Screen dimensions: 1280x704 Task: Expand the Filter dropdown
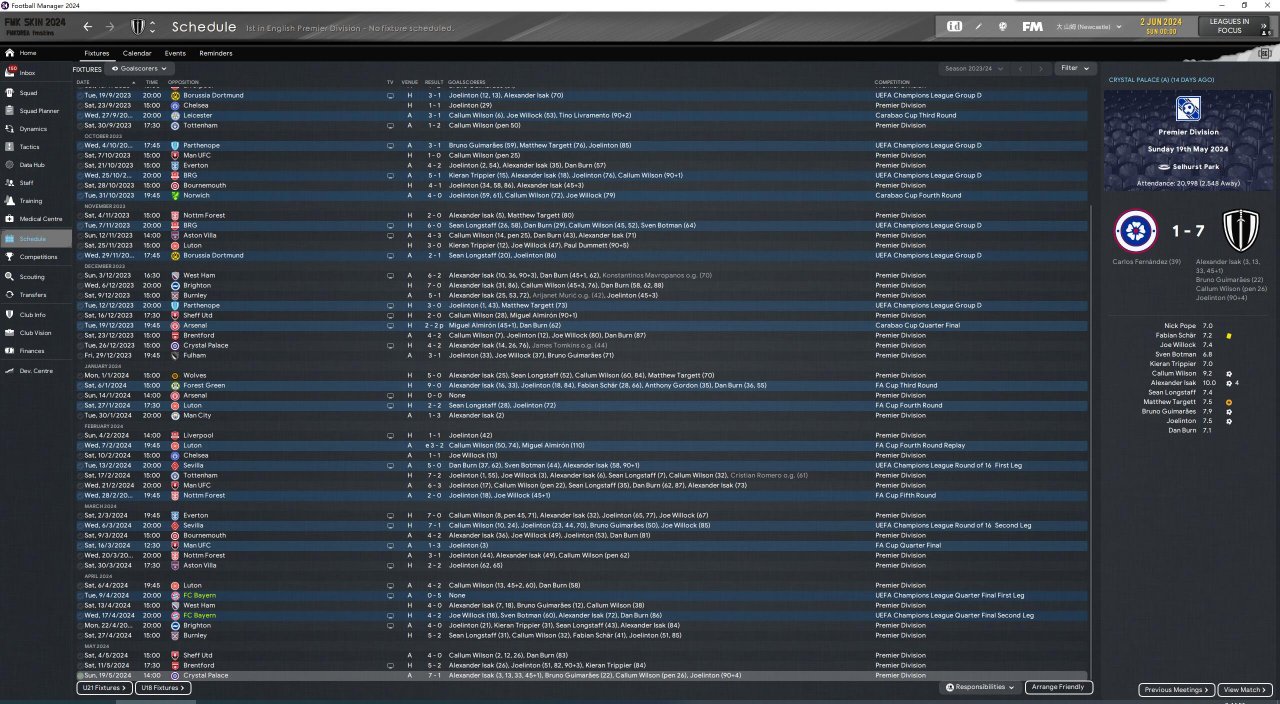point(1075,68)
